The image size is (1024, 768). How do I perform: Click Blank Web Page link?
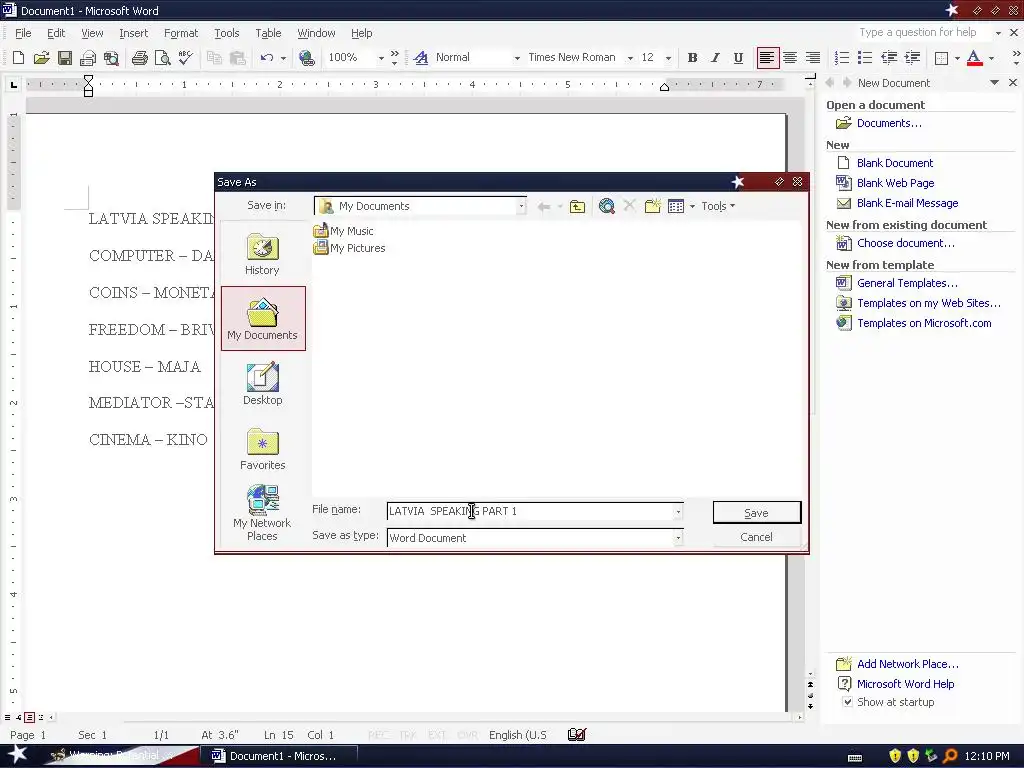[895, 184]
